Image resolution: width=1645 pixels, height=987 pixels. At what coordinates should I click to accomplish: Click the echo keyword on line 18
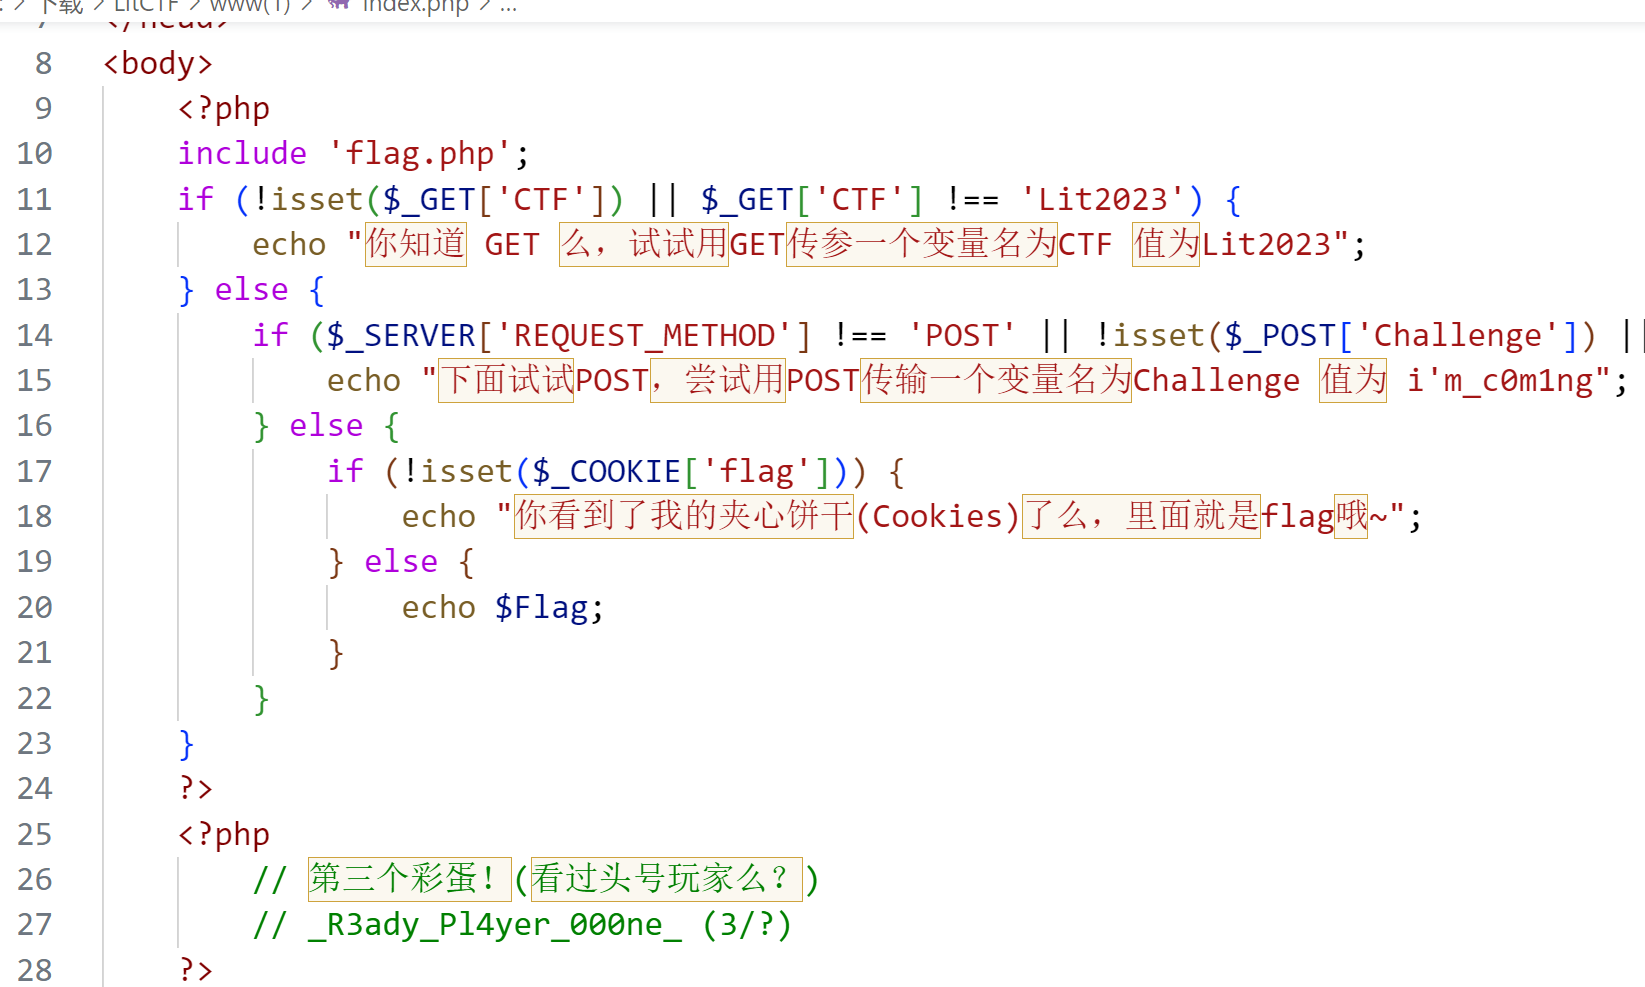pos(439,516)
